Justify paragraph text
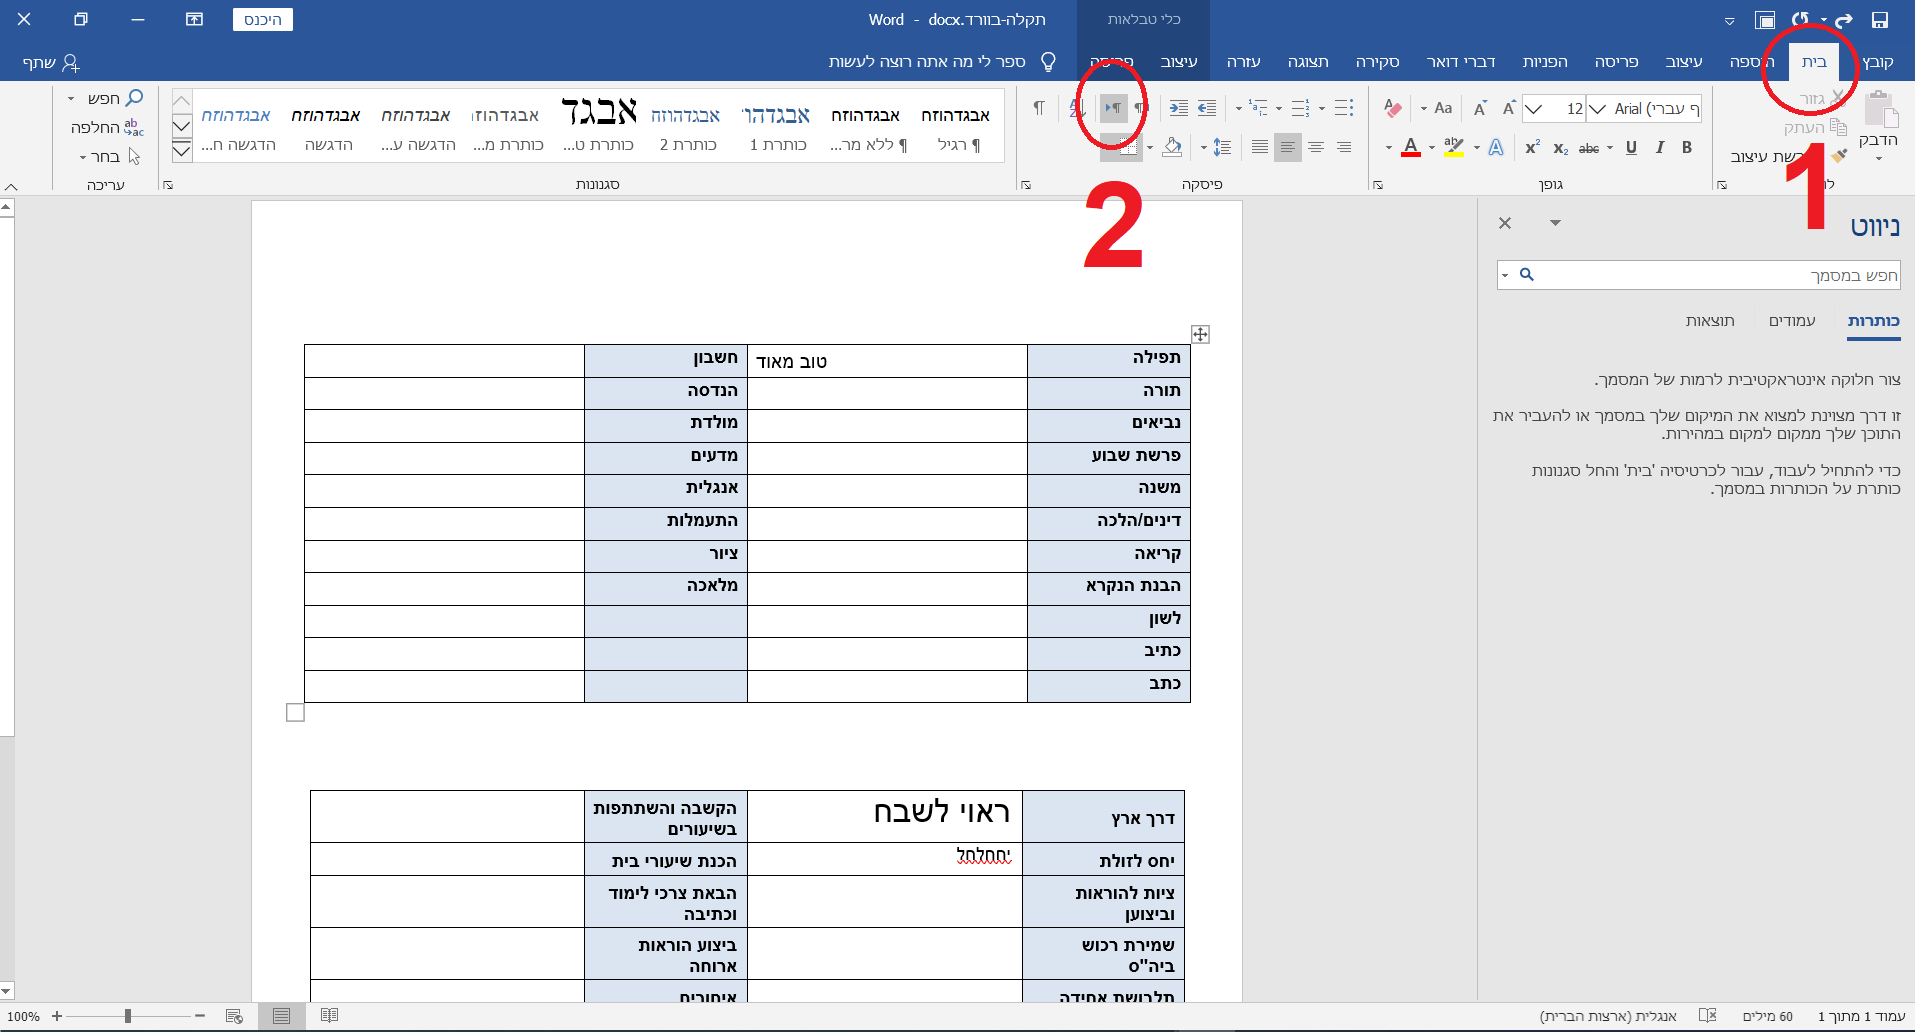 tap(1260, 148)
